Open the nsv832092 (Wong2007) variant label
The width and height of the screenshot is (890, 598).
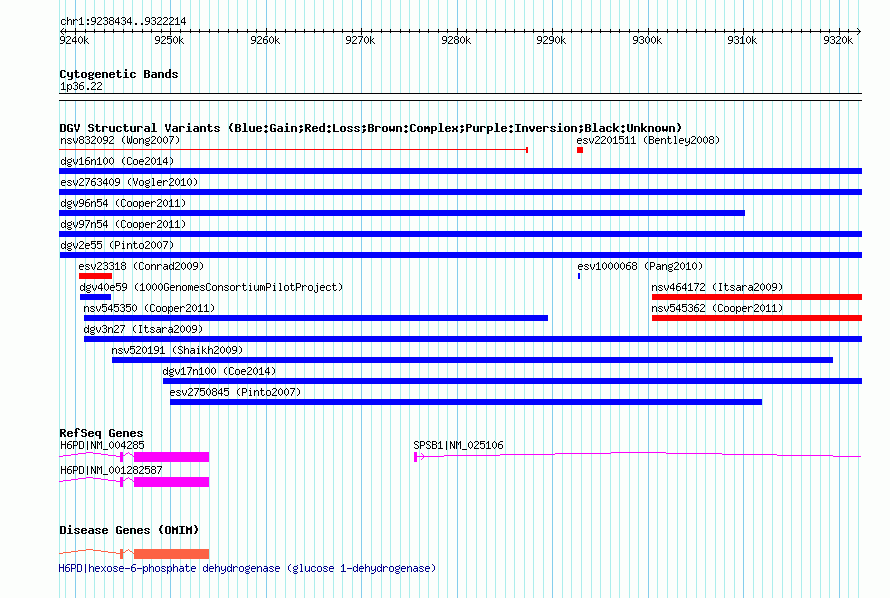tap(120, 140)
